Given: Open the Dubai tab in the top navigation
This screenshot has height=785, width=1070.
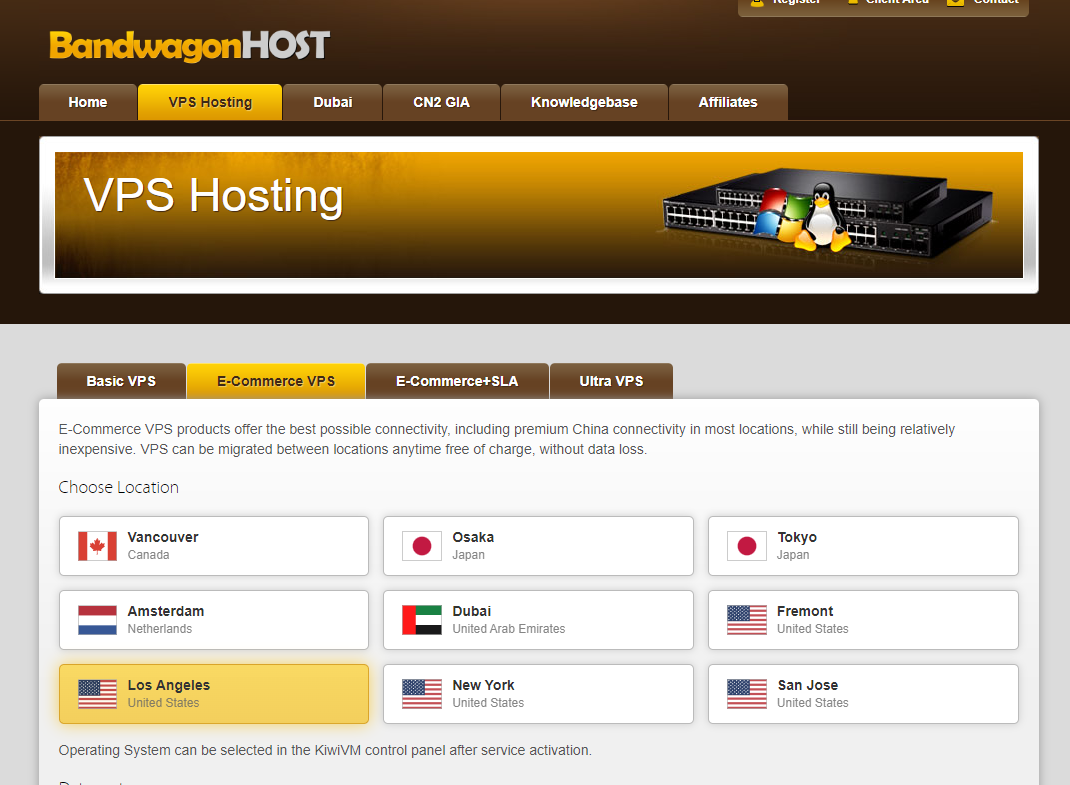Looking at the screenshot, I should click(x=332, y=102).
